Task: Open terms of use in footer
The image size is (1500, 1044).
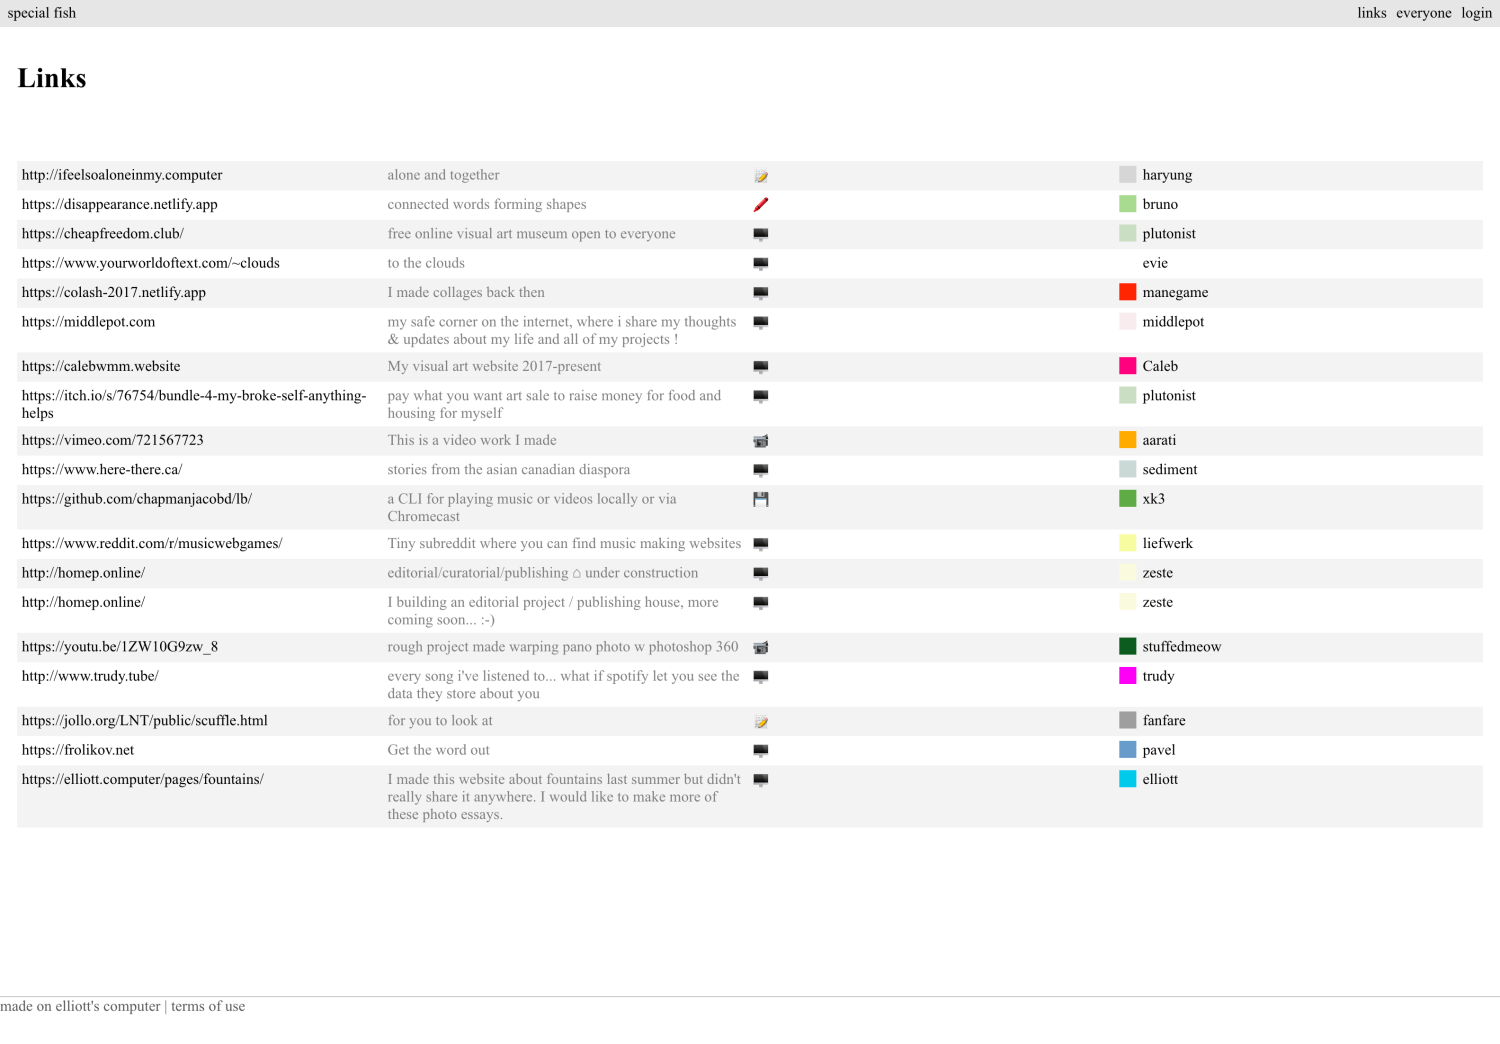Action: [x=208, y=1006]
